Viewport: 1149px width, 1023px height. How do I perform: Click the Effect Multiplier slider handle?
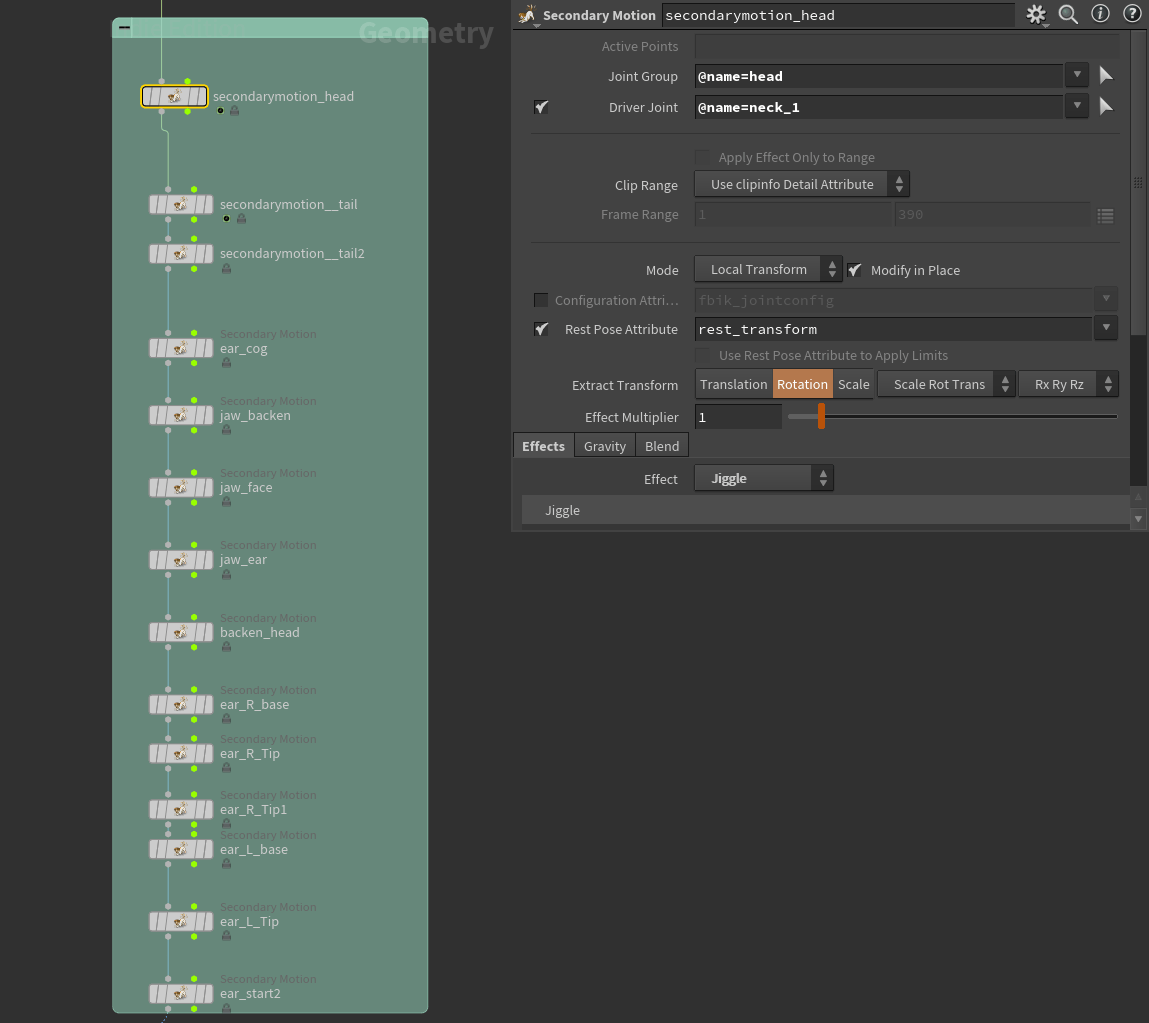click(821, 417)
